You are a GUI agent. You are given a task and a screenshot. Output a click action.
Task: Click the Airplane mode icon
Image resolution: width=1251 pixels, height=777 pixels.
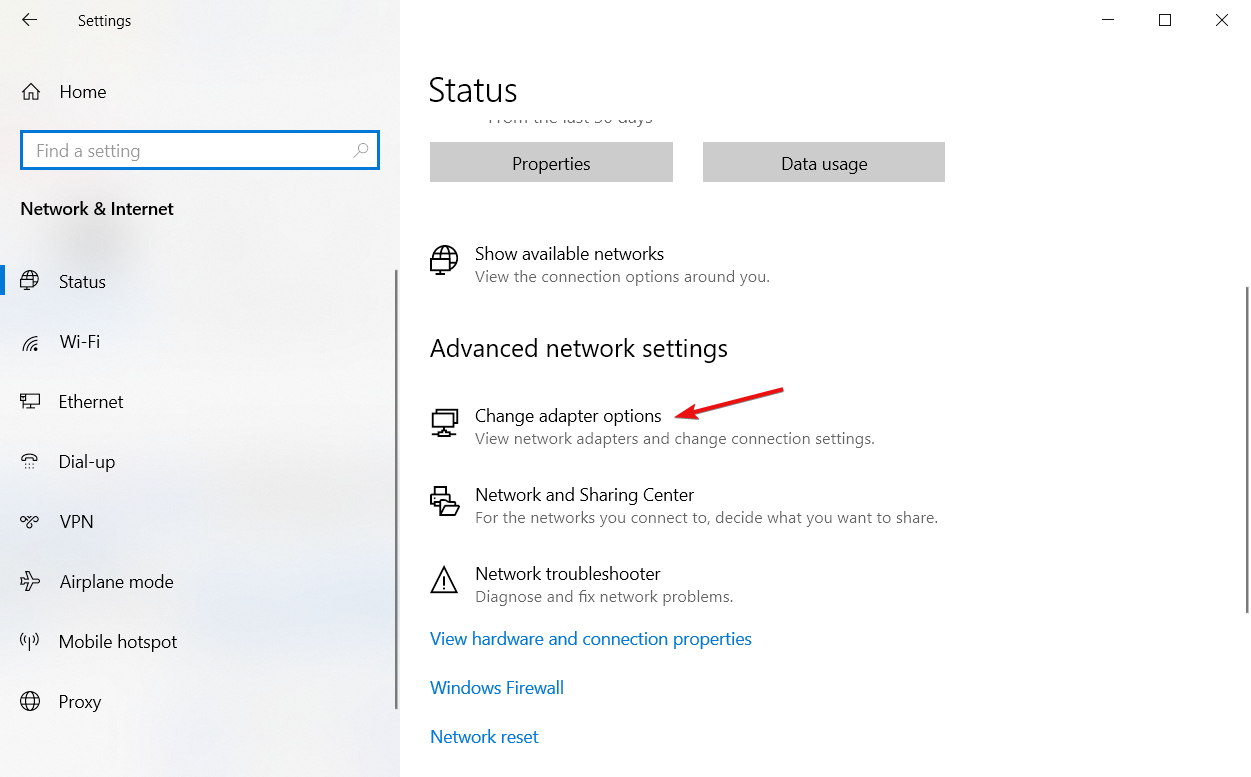coord(30,582)
